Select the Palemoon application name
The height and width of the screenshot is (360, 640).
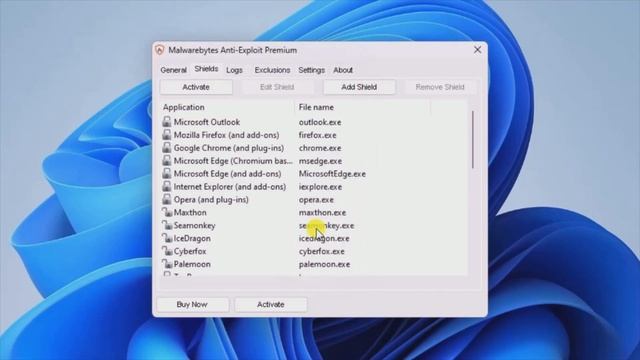(192, 264)
